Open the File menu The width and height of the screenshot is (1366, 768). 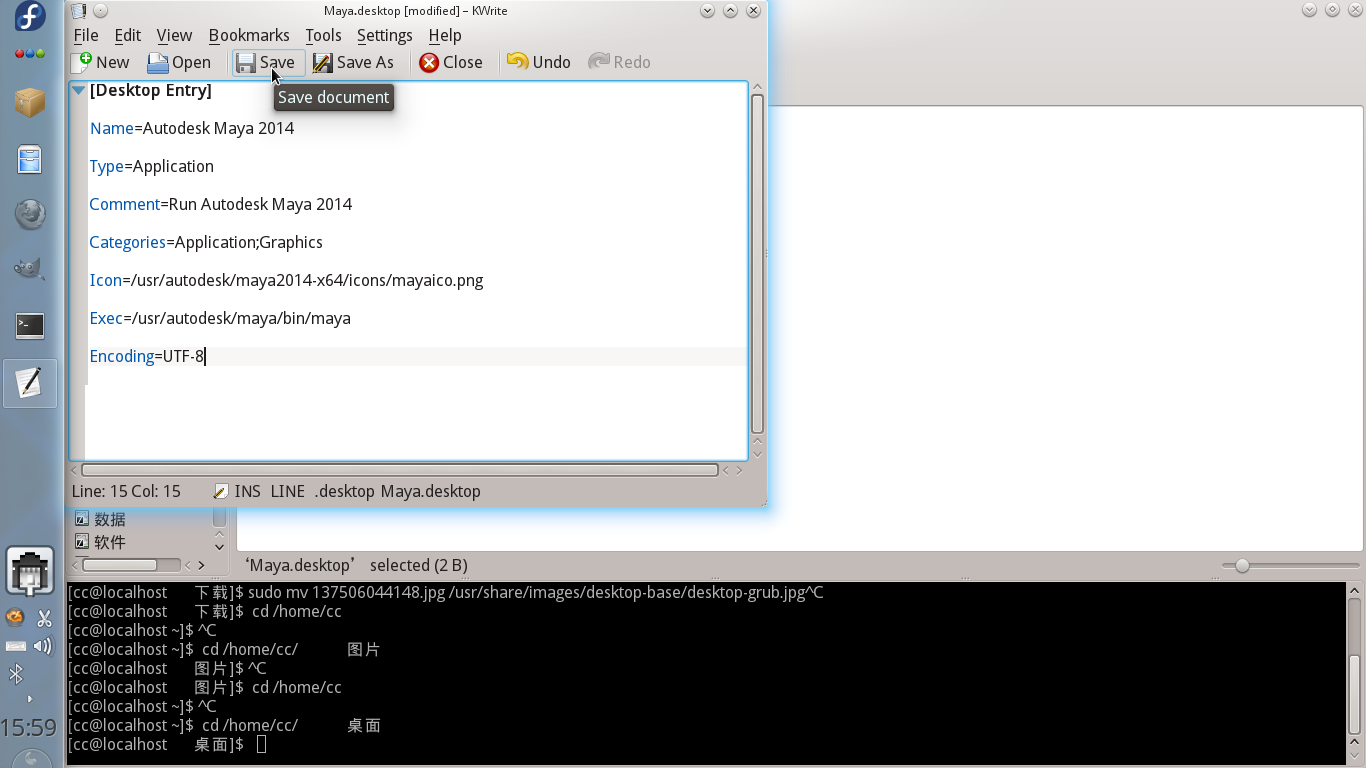(86, 35)
